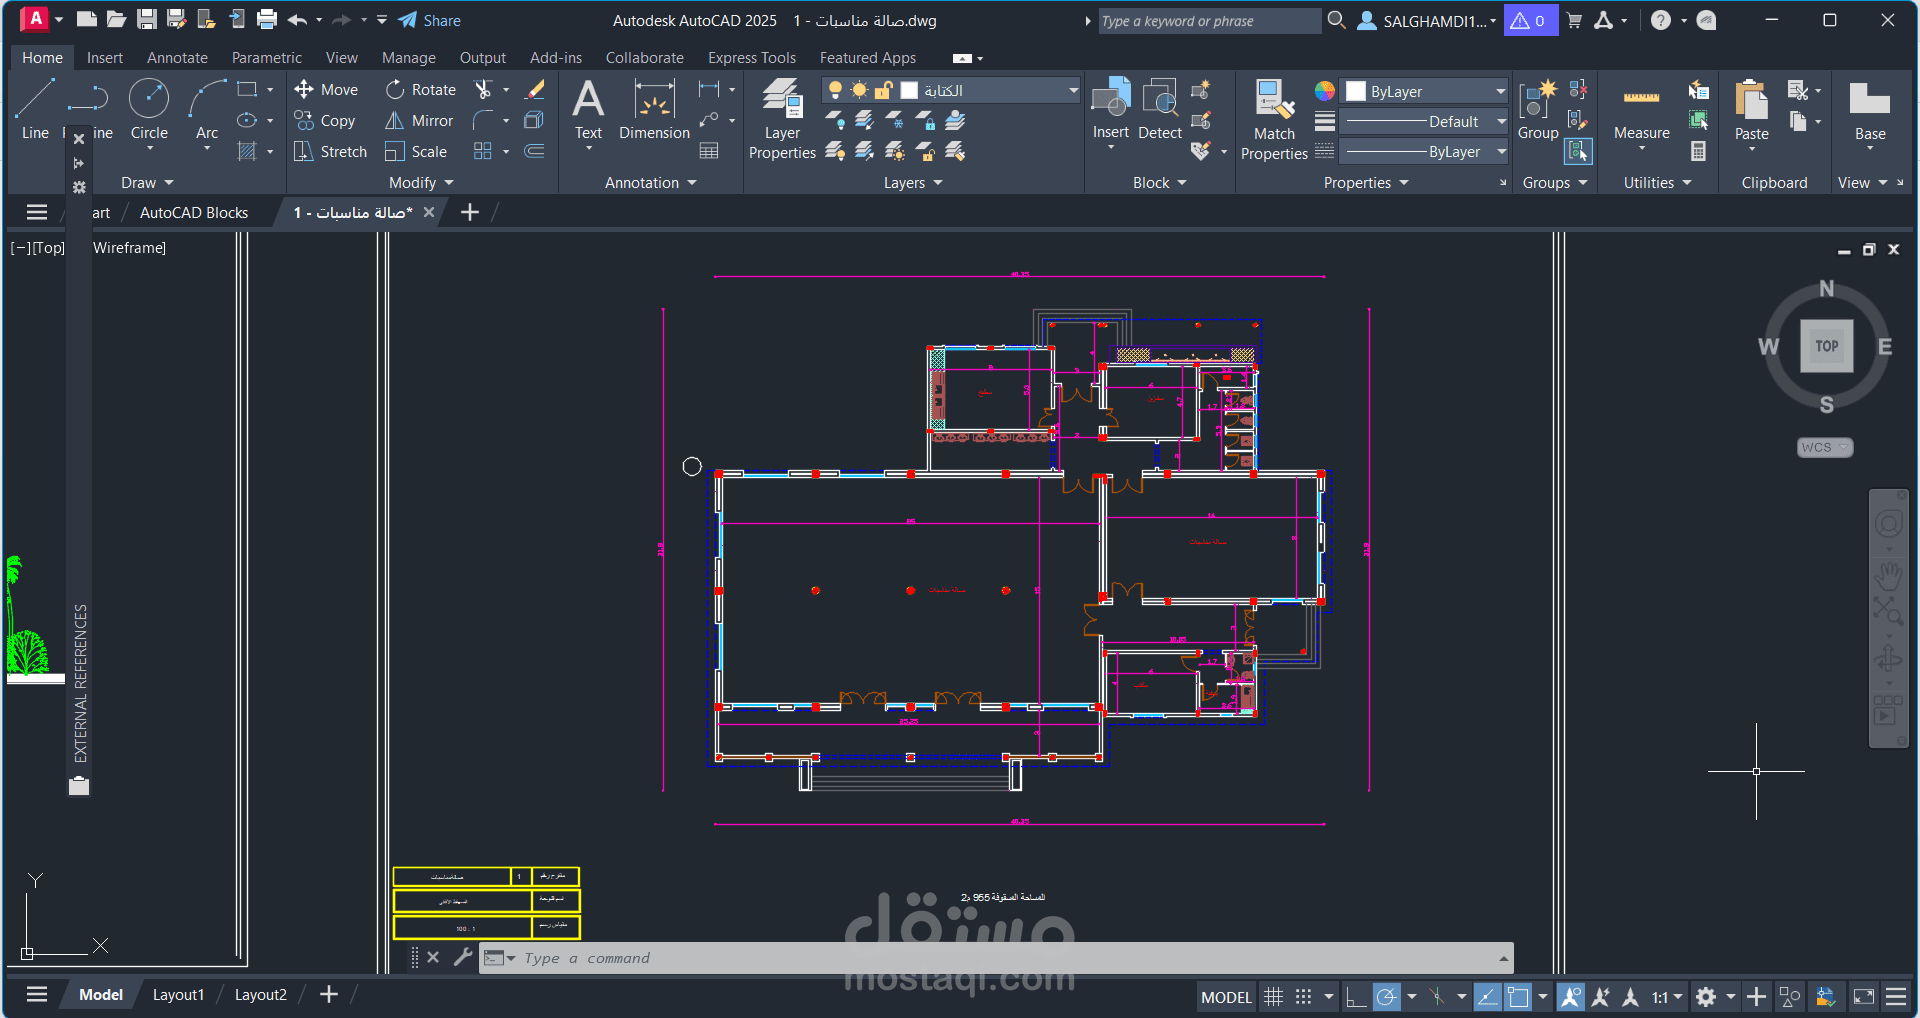Expand the Layers panel
Viewport: 1920px width, 1018px height.
click(913, 183)
